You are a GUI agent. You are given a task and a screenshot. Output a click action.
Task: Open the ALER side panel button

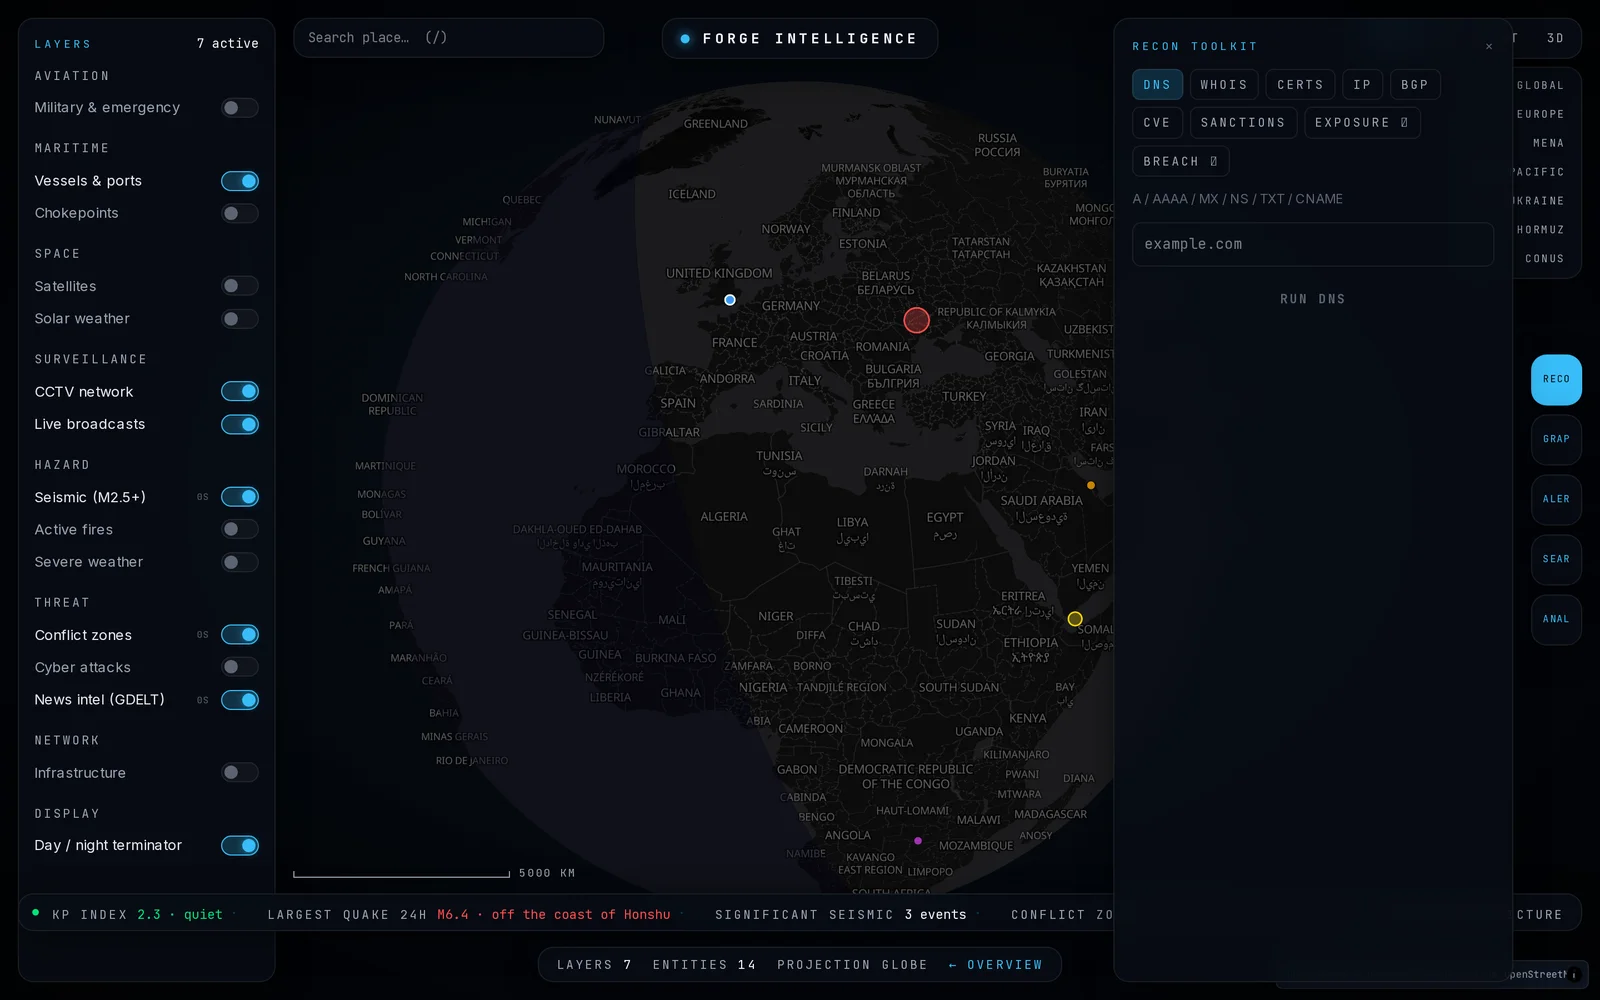tap(1556, 500)
